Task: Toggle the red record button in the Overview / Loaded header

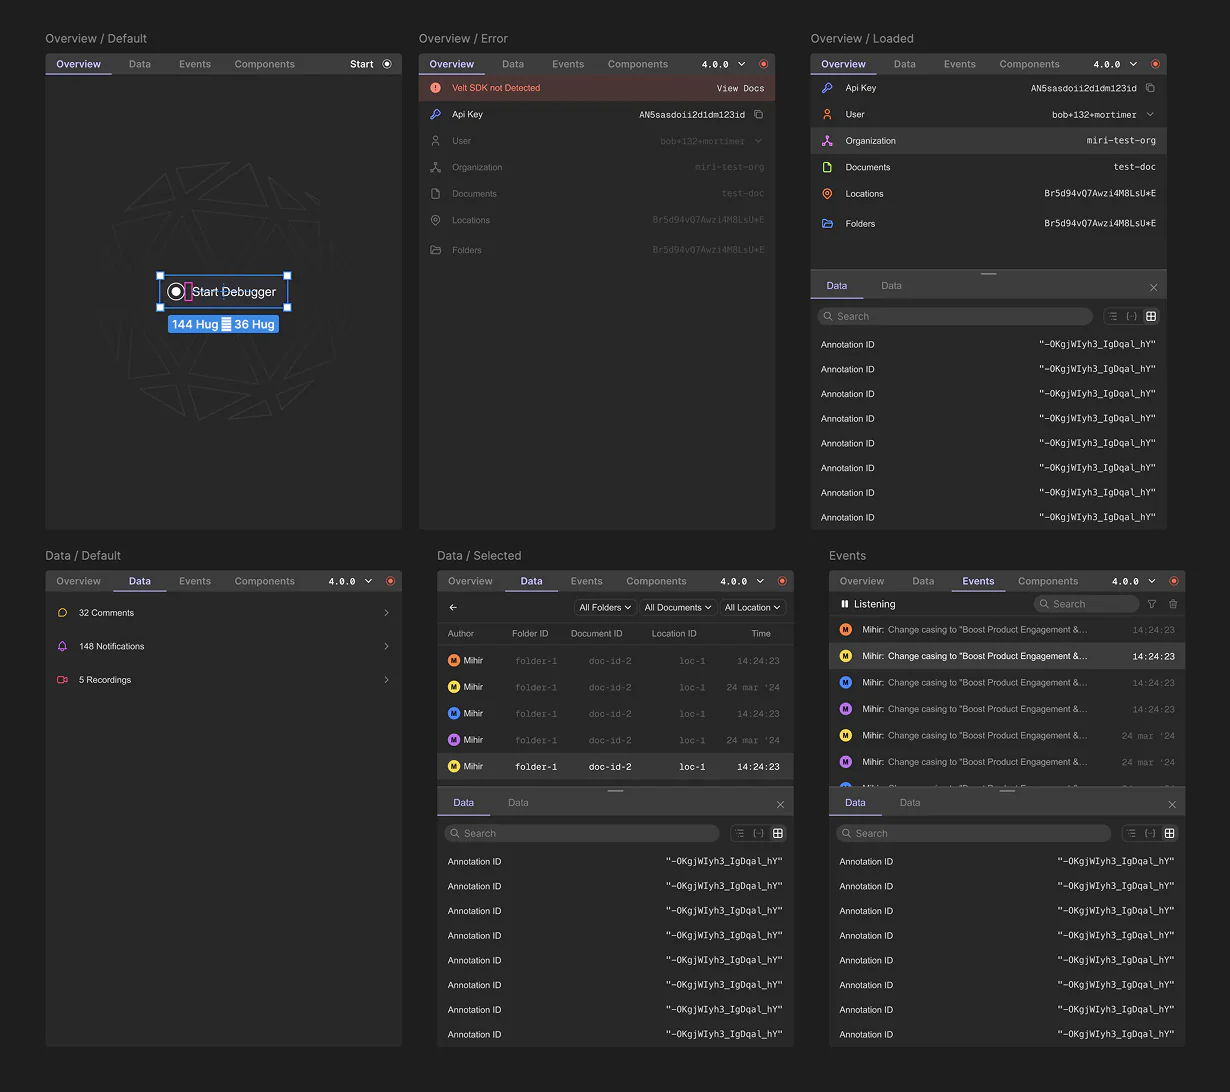Action: (x=1156, y=64)
